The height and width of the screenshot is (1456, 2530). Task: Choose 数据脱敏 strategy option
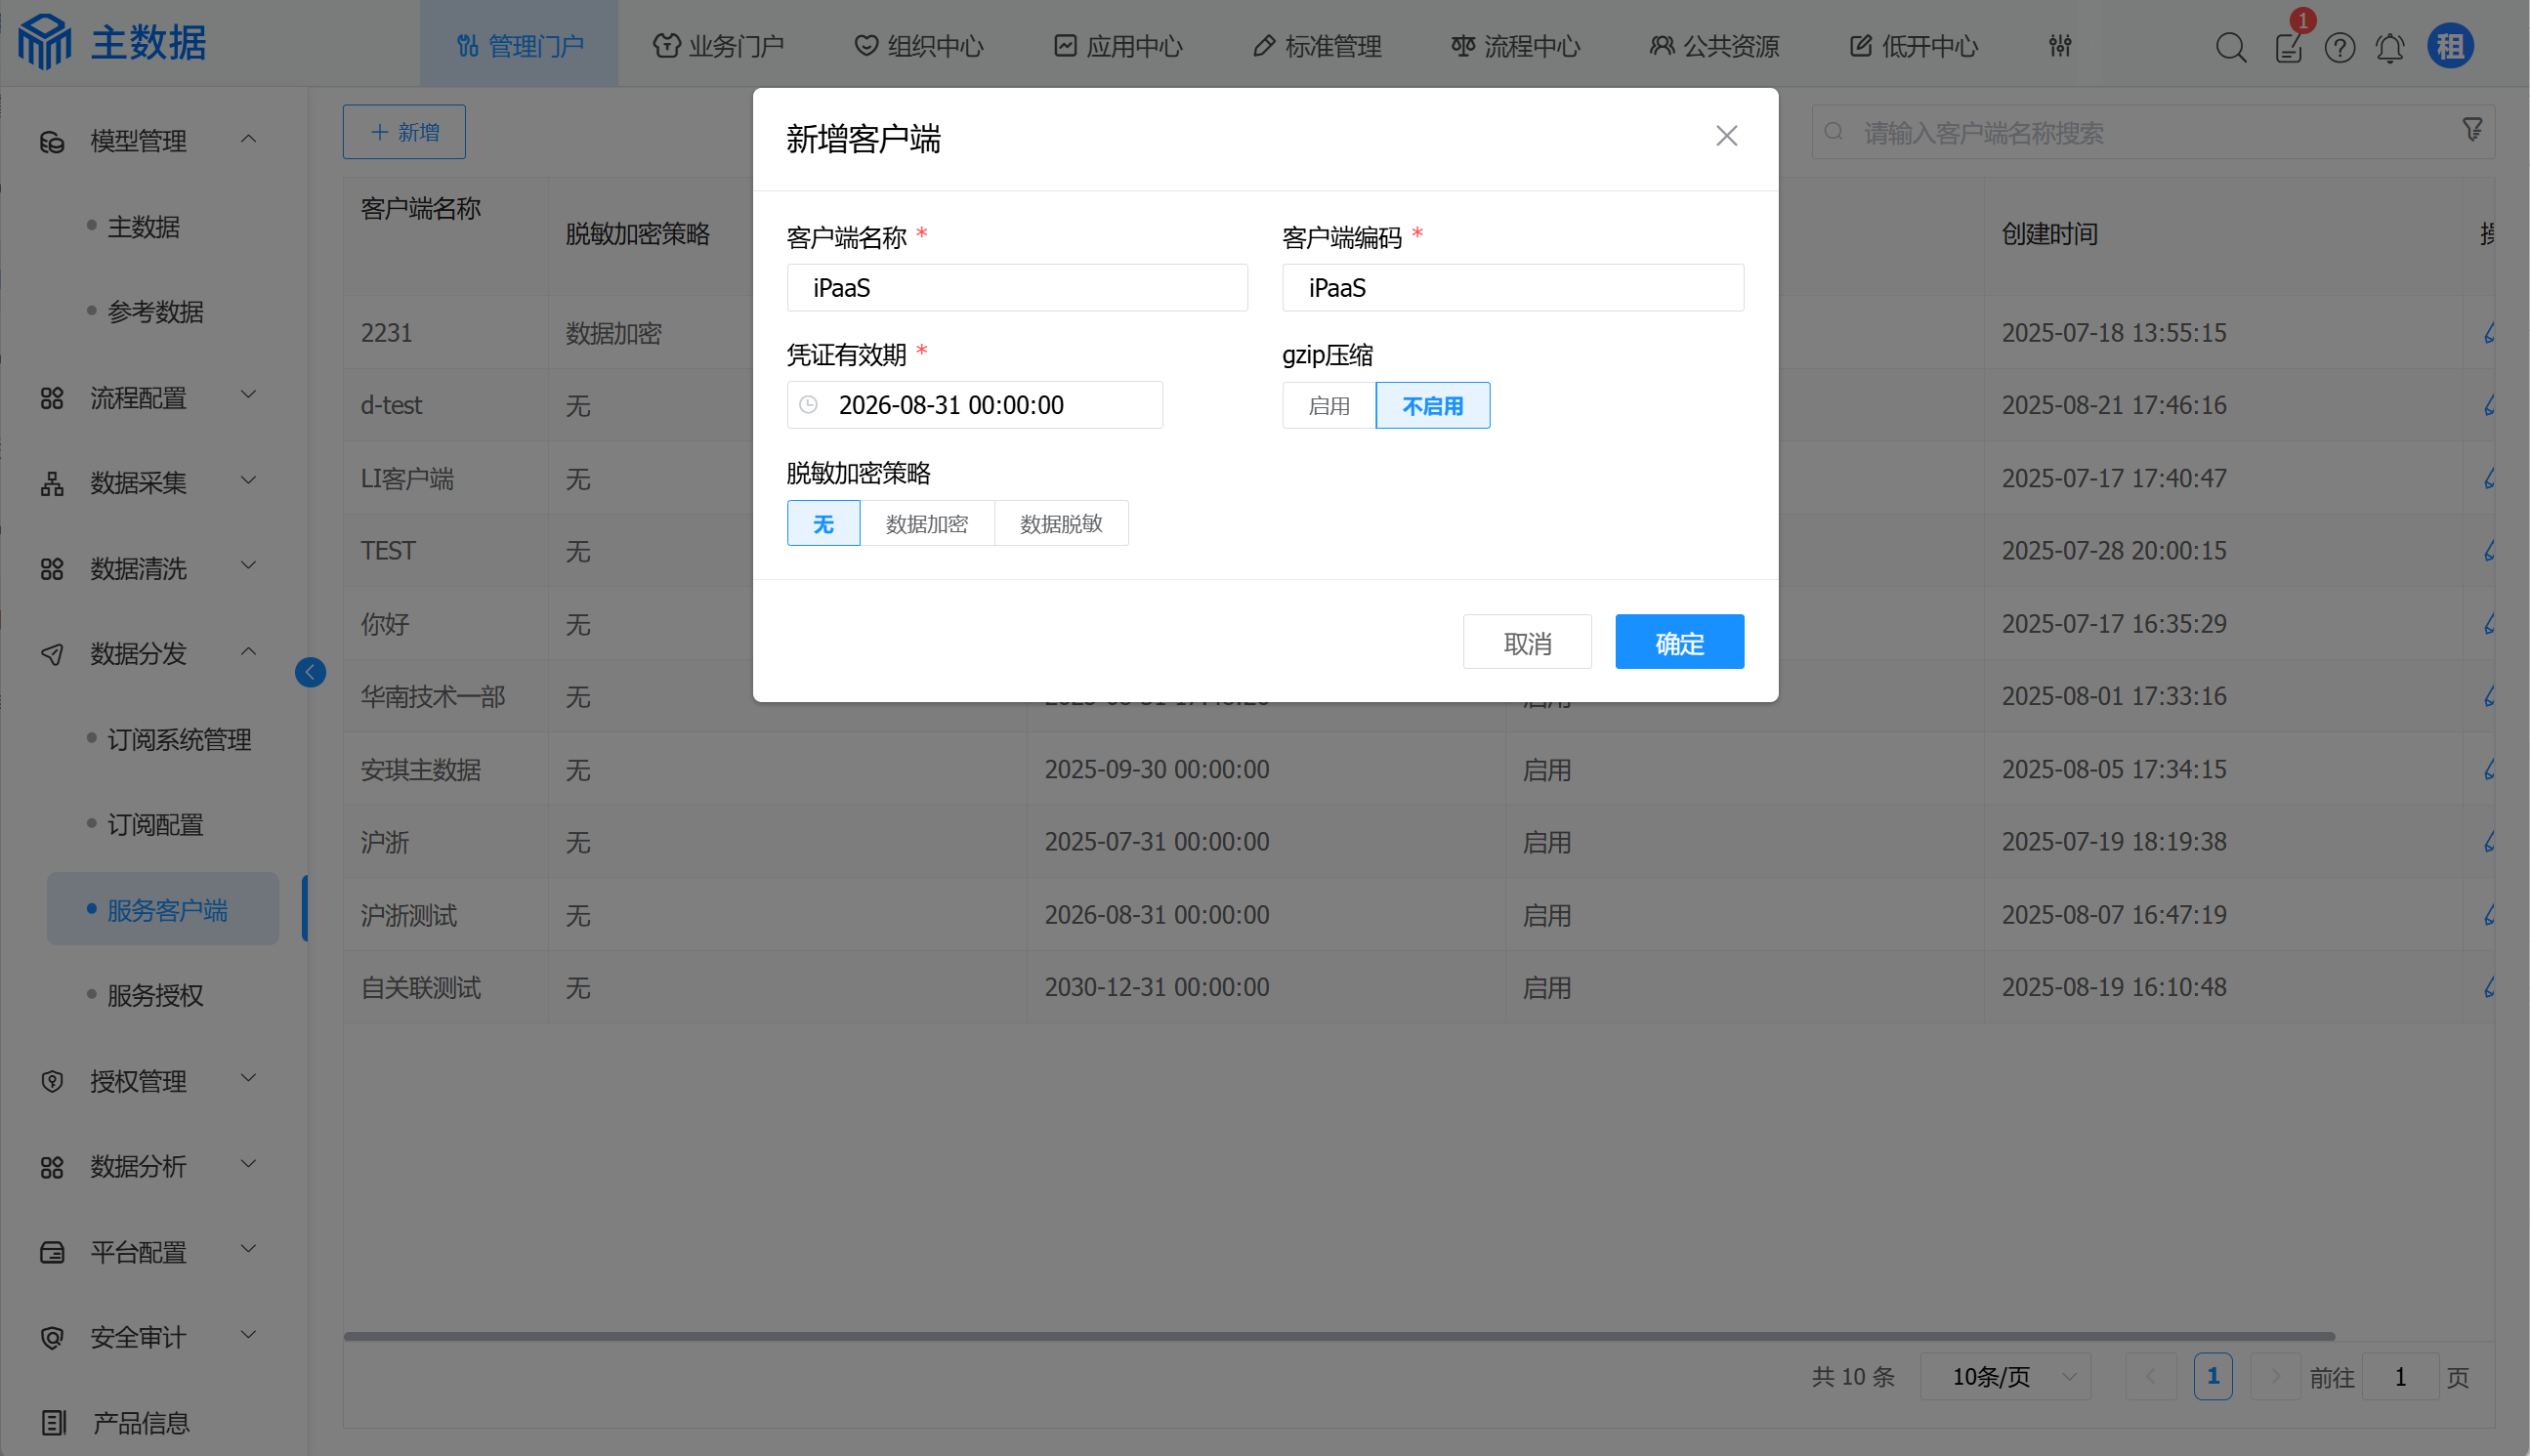(x=1060, y=524)
